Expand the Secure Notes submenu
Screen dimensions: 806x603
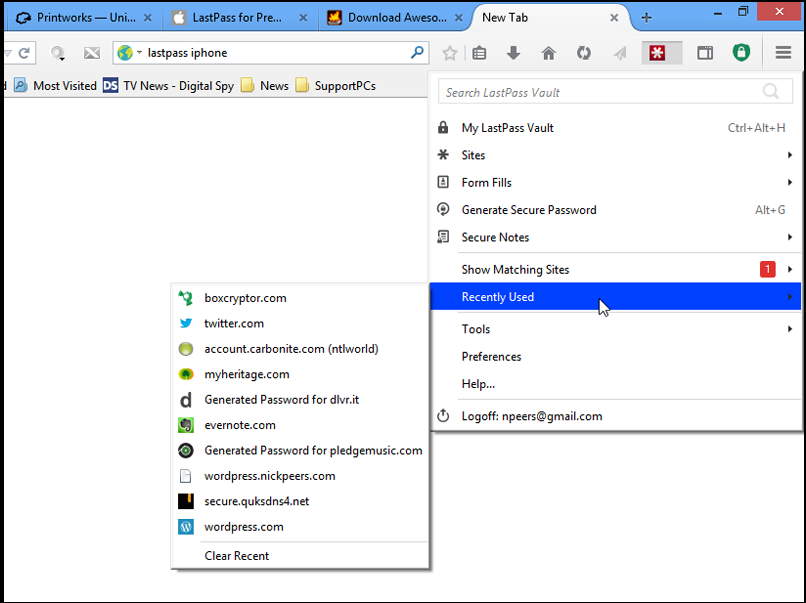click(615, 237)
